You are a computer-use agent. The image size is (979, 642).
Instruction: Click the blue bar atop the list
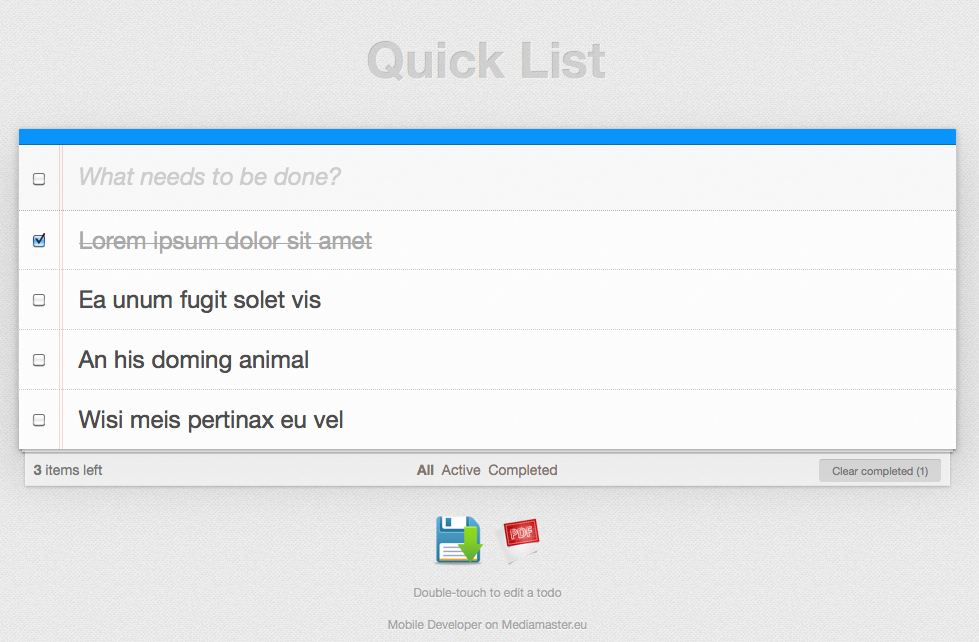pyautogui.click(x=487, y=137)
